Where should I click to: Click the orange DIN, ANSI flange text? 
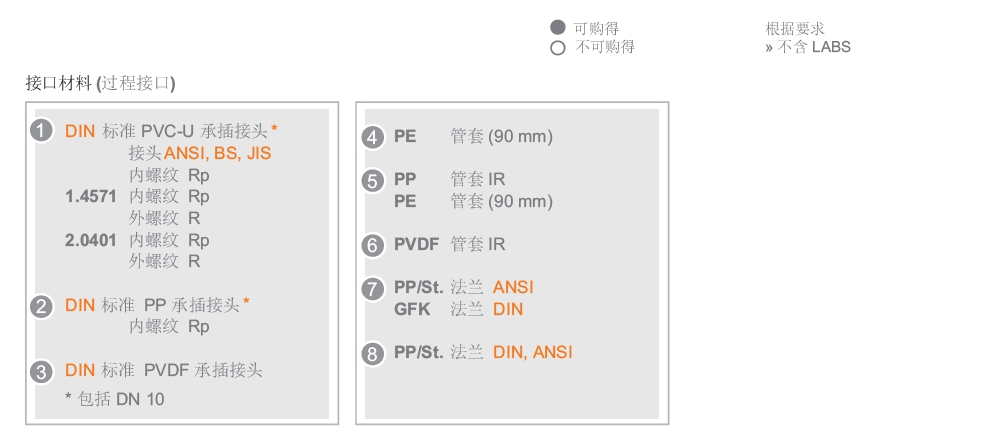533,352
